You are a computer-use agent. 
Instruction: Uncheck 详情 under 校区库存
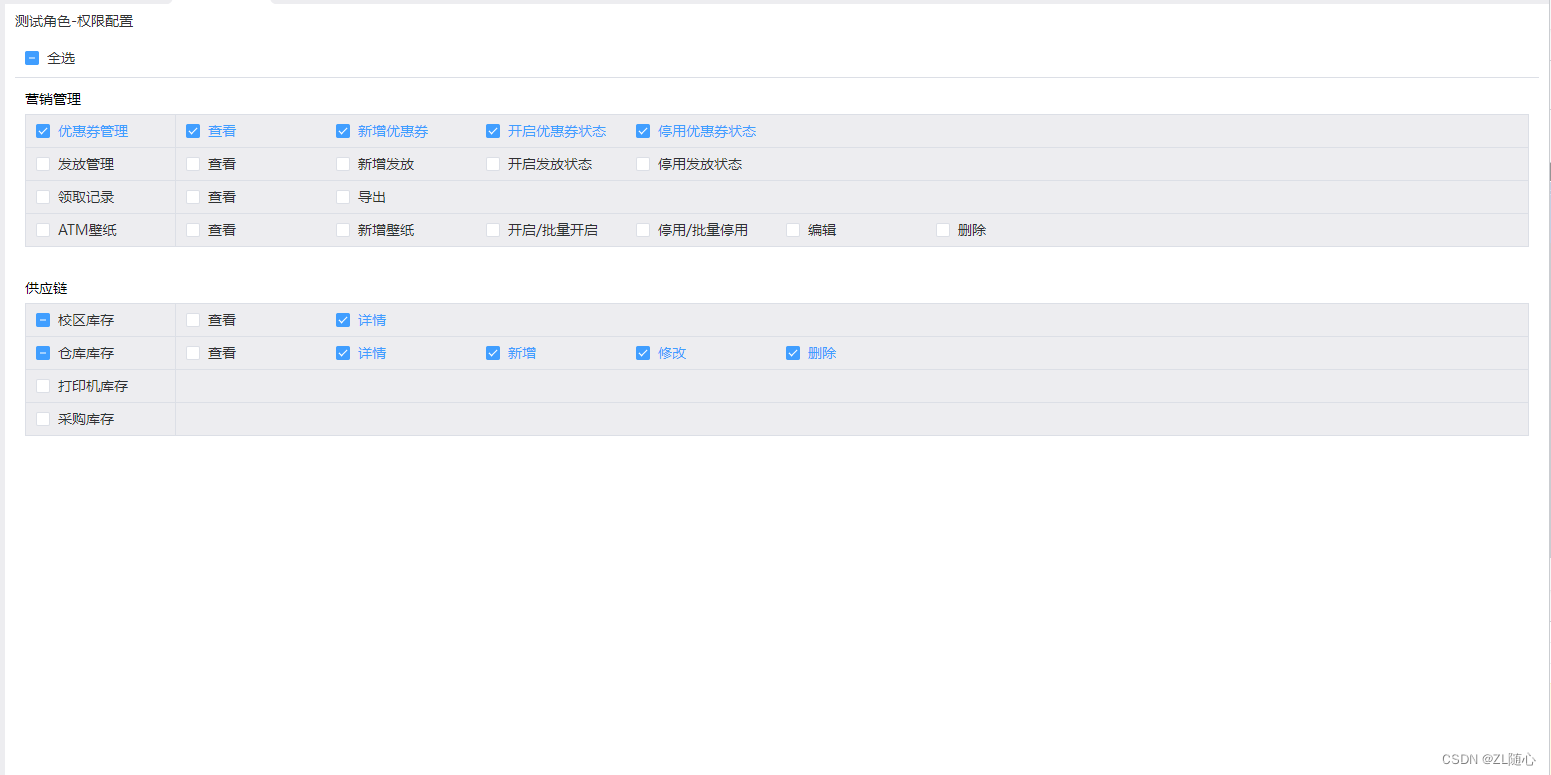click(342, 319)
